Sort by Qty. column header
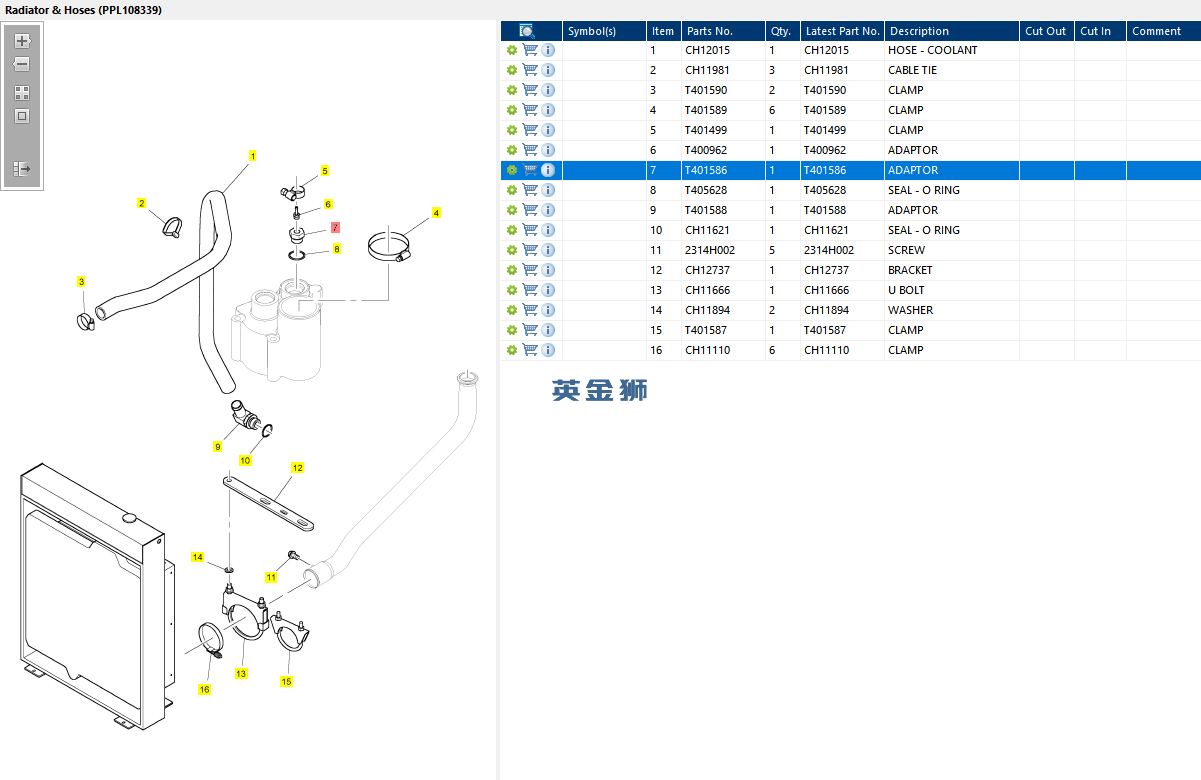1201x780 pixels. point(783,31)
